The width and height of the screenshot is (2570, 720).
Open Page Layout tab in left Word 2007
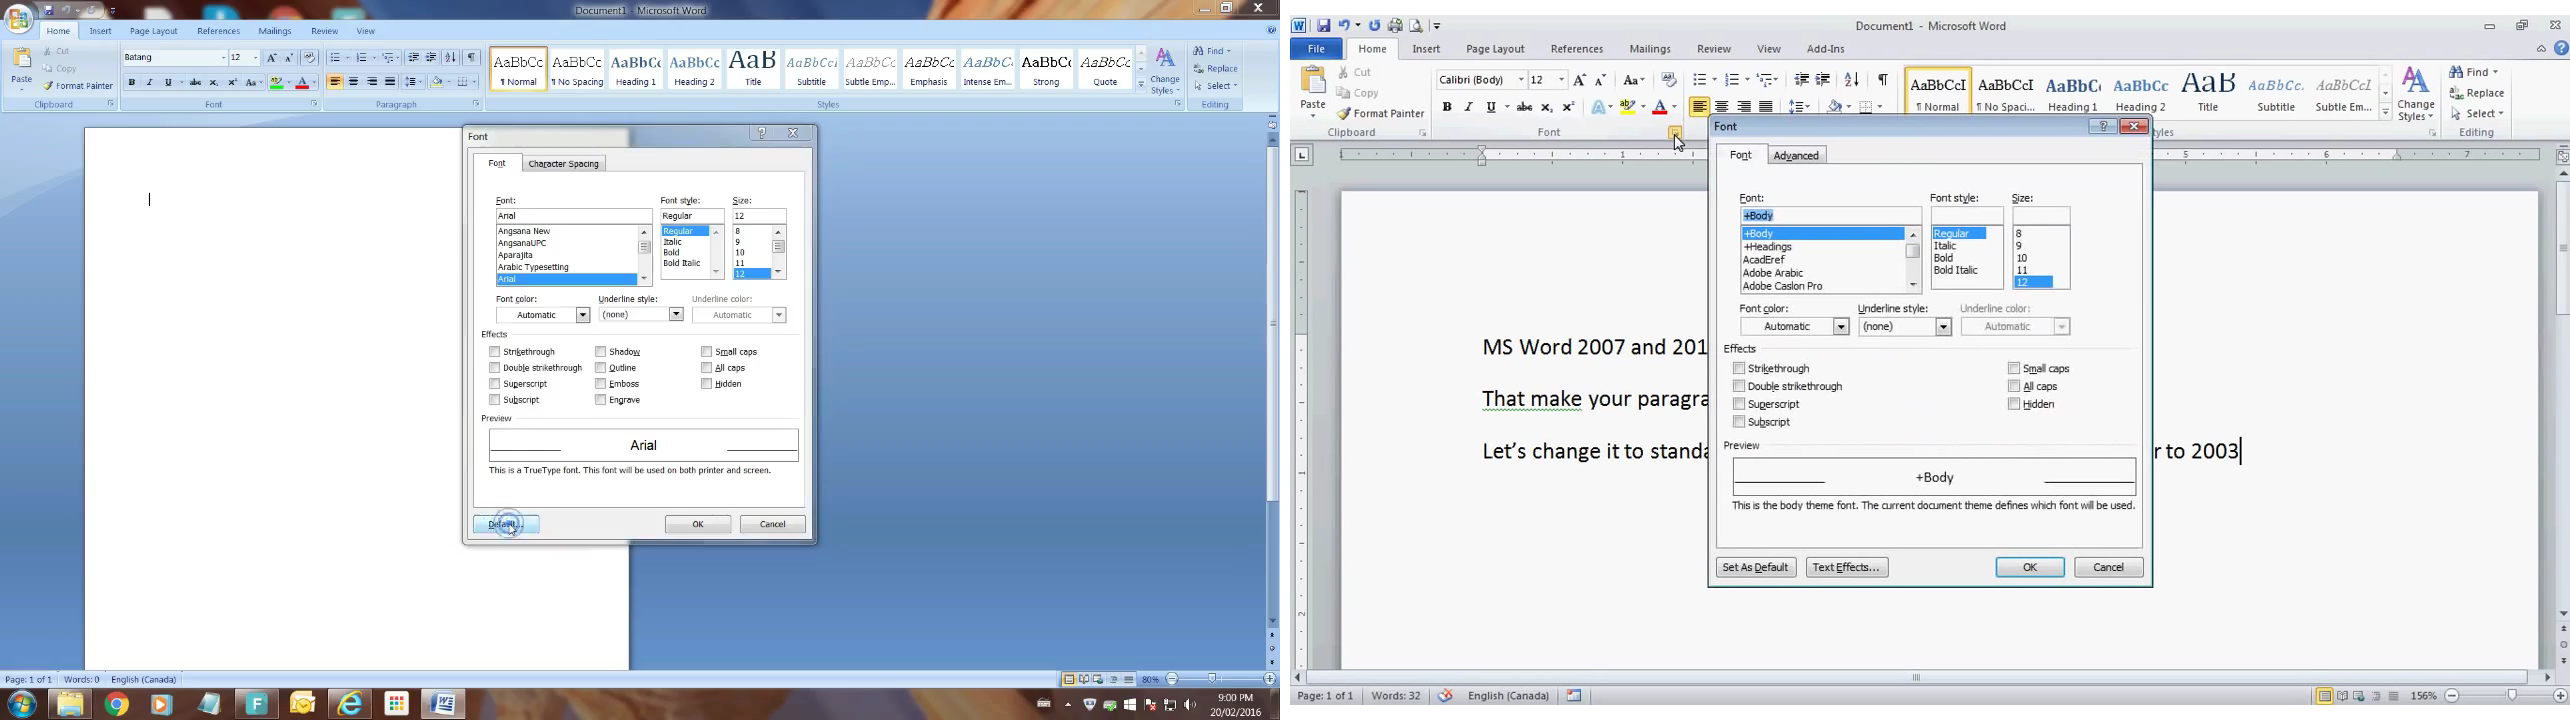(x=154, y=32)
